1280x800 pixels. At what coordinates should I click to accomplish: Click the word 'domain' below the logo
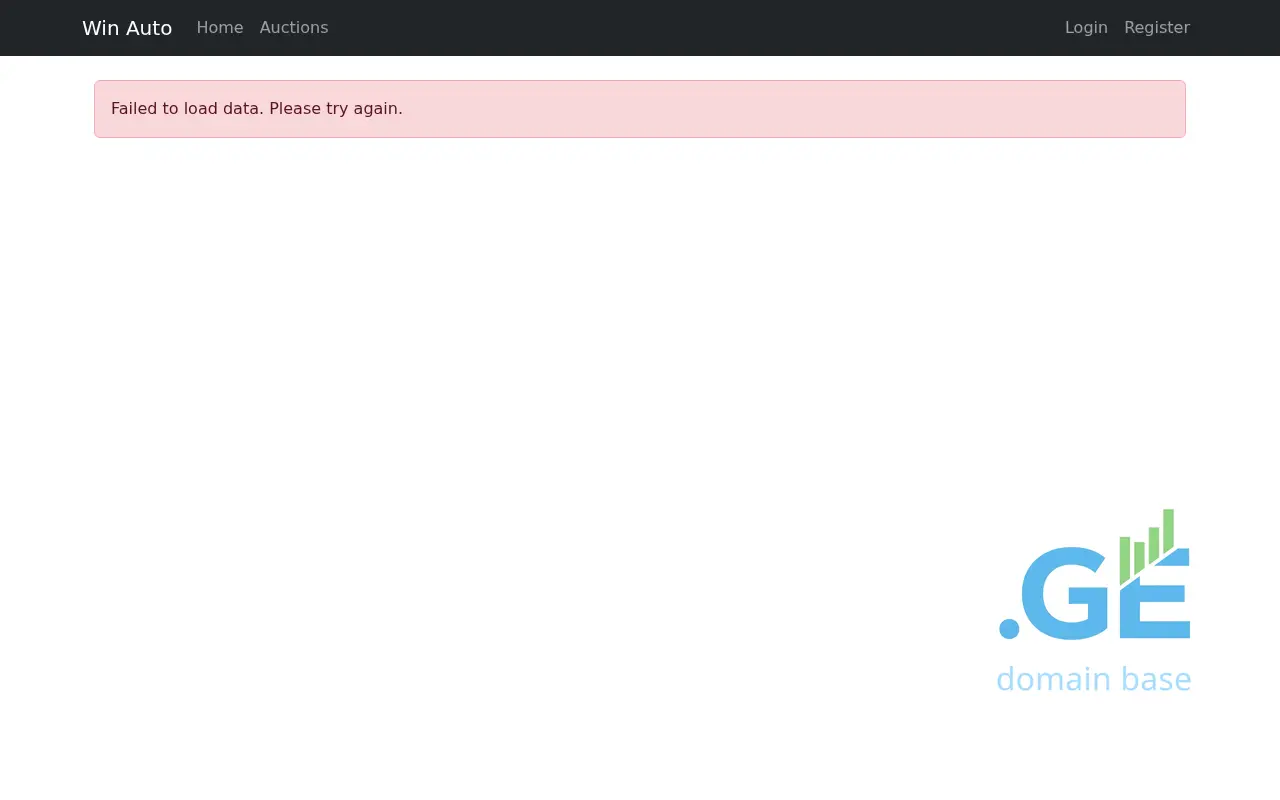(x=1054, y=679)
